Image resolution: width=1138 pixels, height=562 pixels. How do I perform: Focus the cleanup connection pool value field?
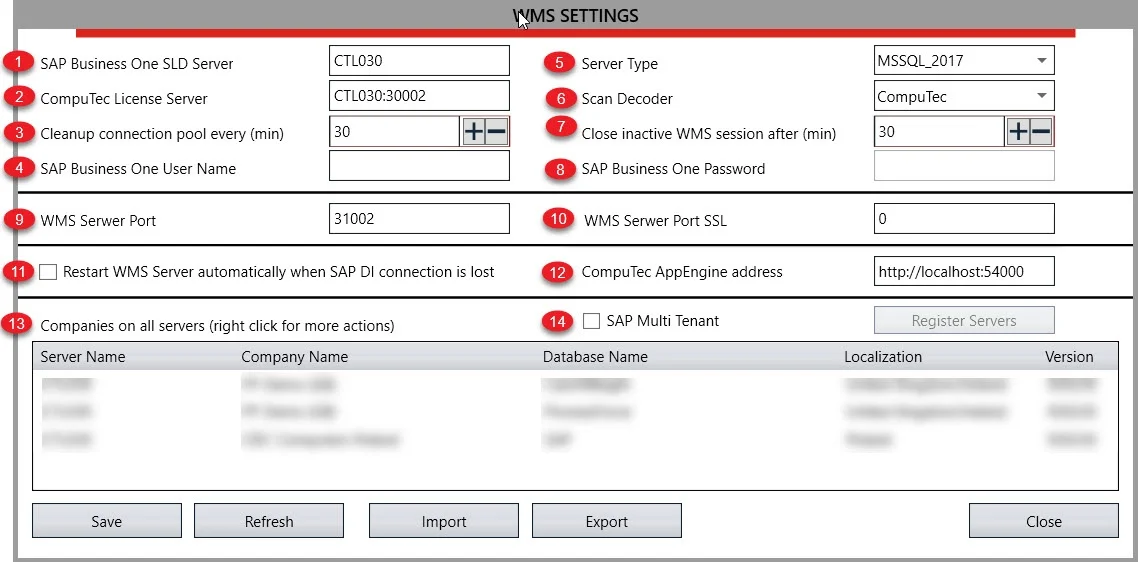394,131
